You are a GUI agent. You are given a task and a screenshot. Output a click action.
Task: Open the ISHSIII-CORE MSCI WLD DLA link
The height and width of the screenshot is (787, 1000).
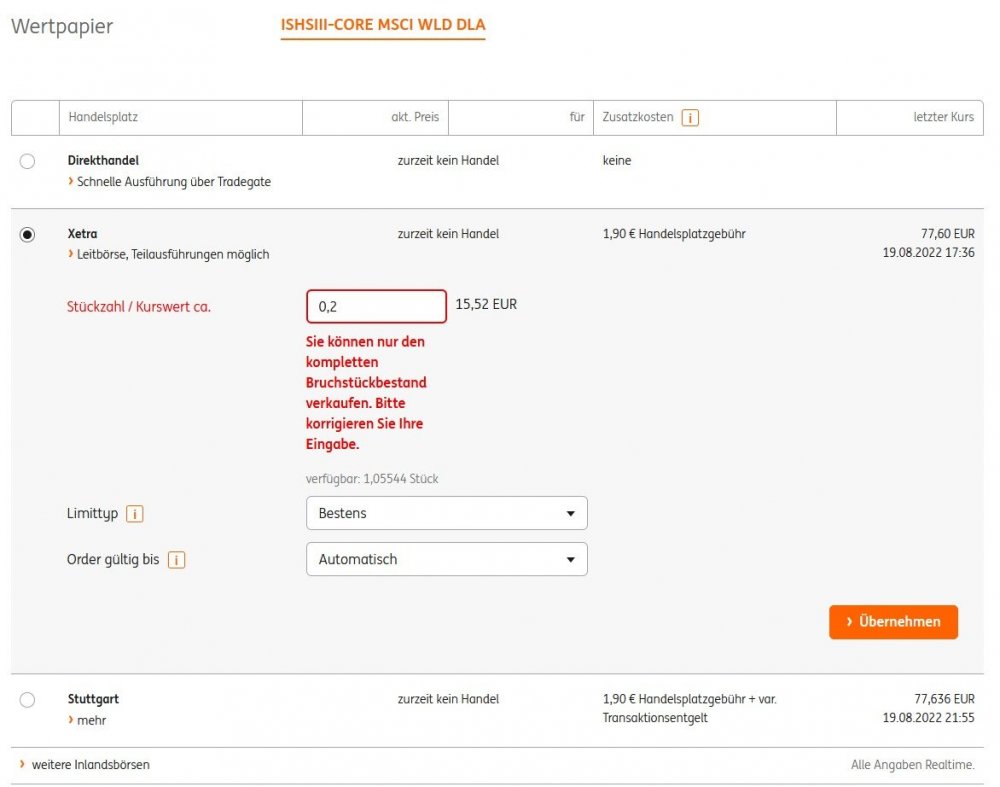tap(383, 25)
